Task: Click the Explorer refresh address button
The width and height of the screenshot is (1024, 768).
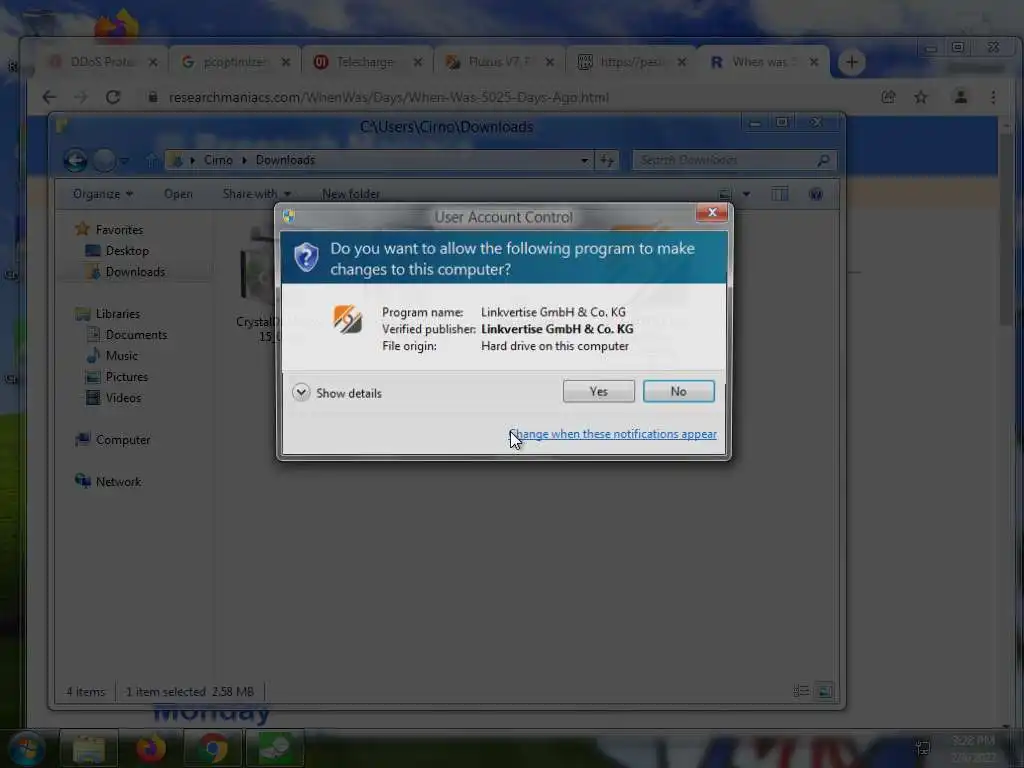Action: tap(607, 161)
